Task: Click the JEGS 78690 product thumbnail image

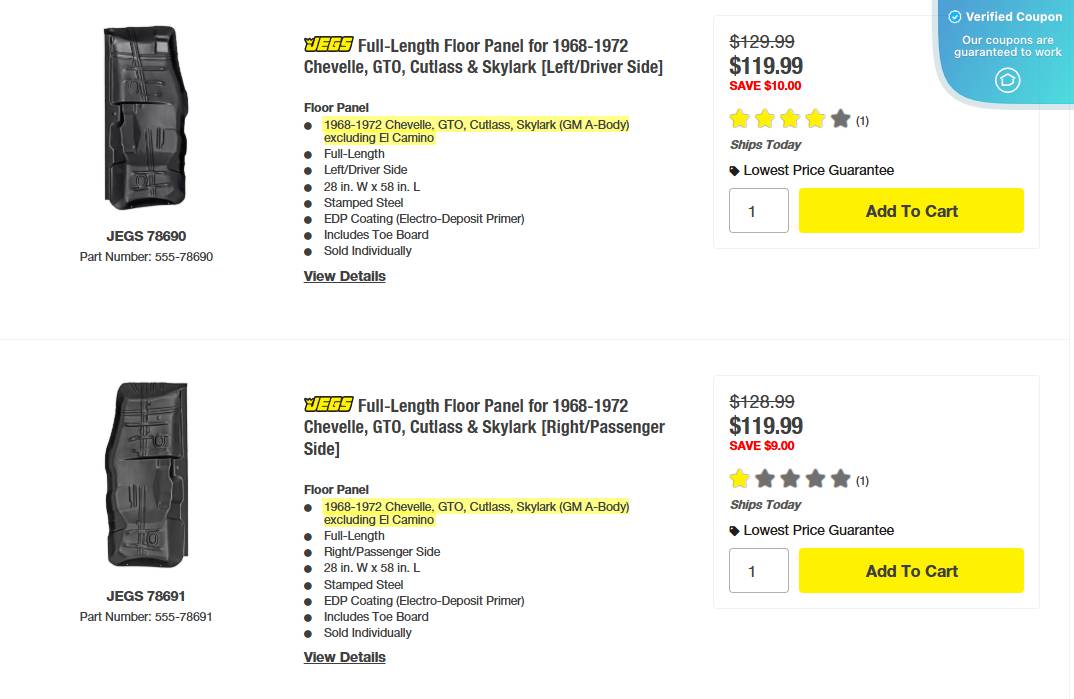Action: (145, 115)
